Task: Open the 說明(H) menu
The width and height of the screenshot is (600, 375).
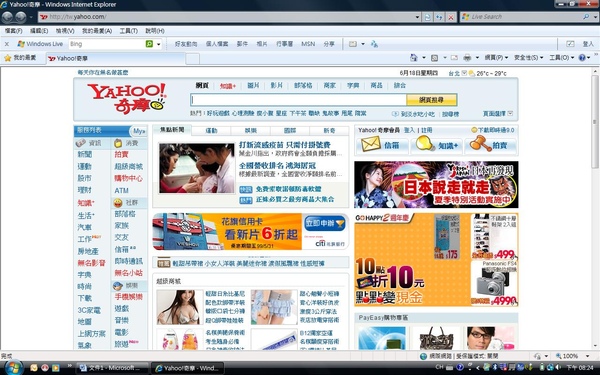Action: [x=155, y=31]
